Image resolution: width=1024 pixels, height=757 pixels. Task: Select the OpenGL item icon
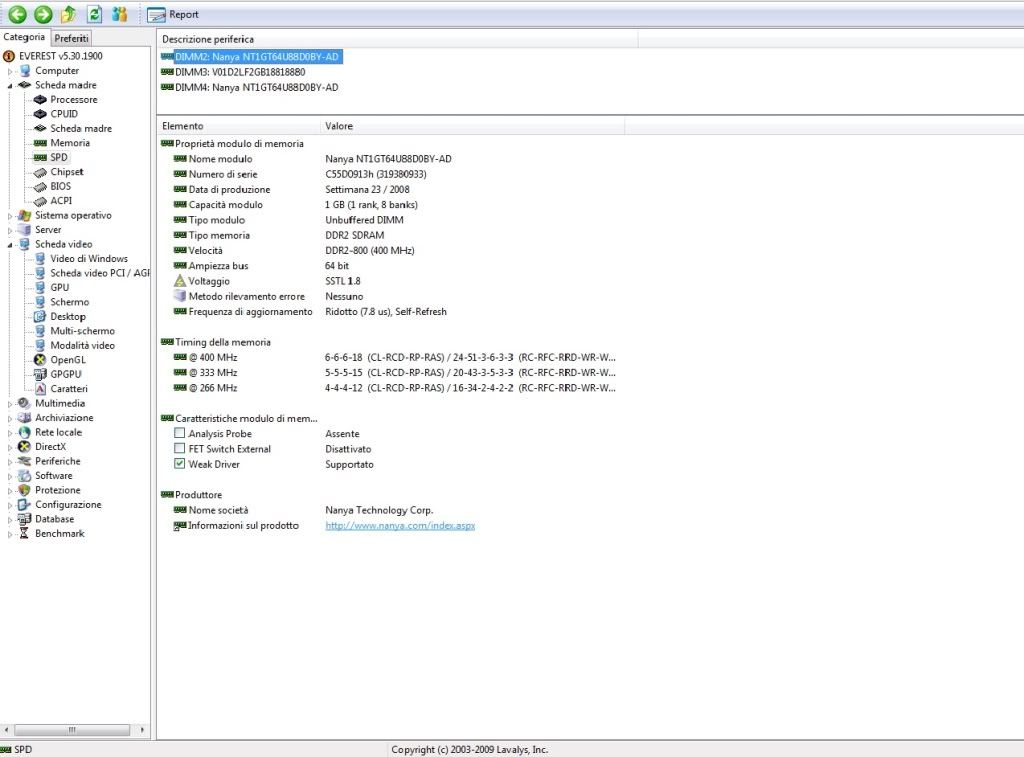point(40,360)
